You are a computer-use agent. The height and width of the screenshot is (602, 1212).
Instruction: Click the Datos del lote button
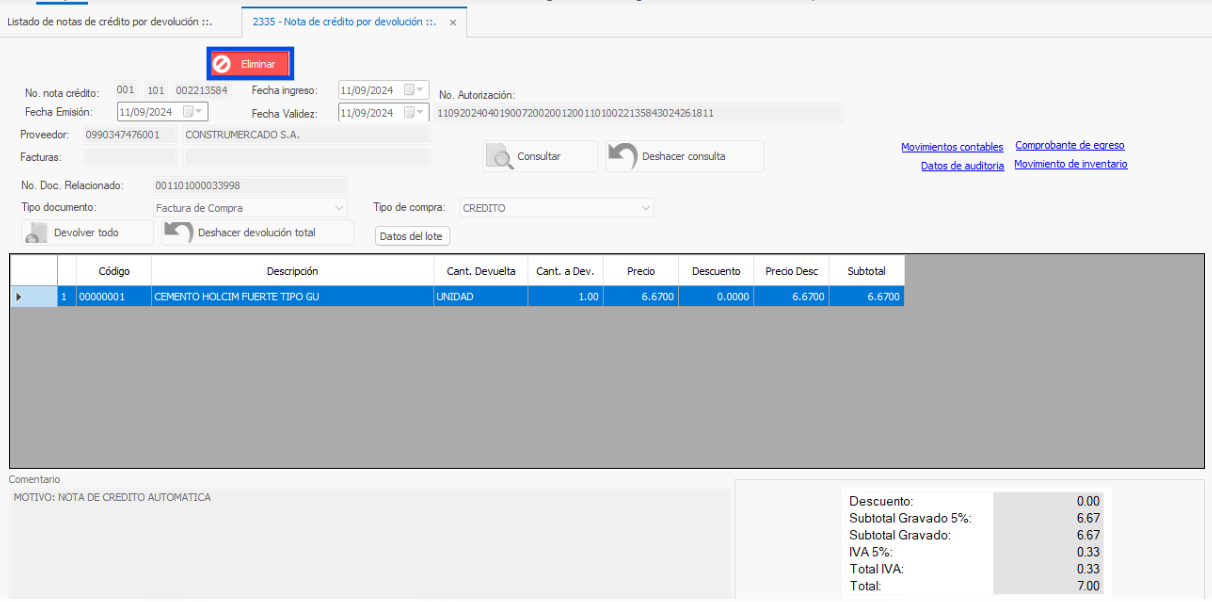click(412, 236)
